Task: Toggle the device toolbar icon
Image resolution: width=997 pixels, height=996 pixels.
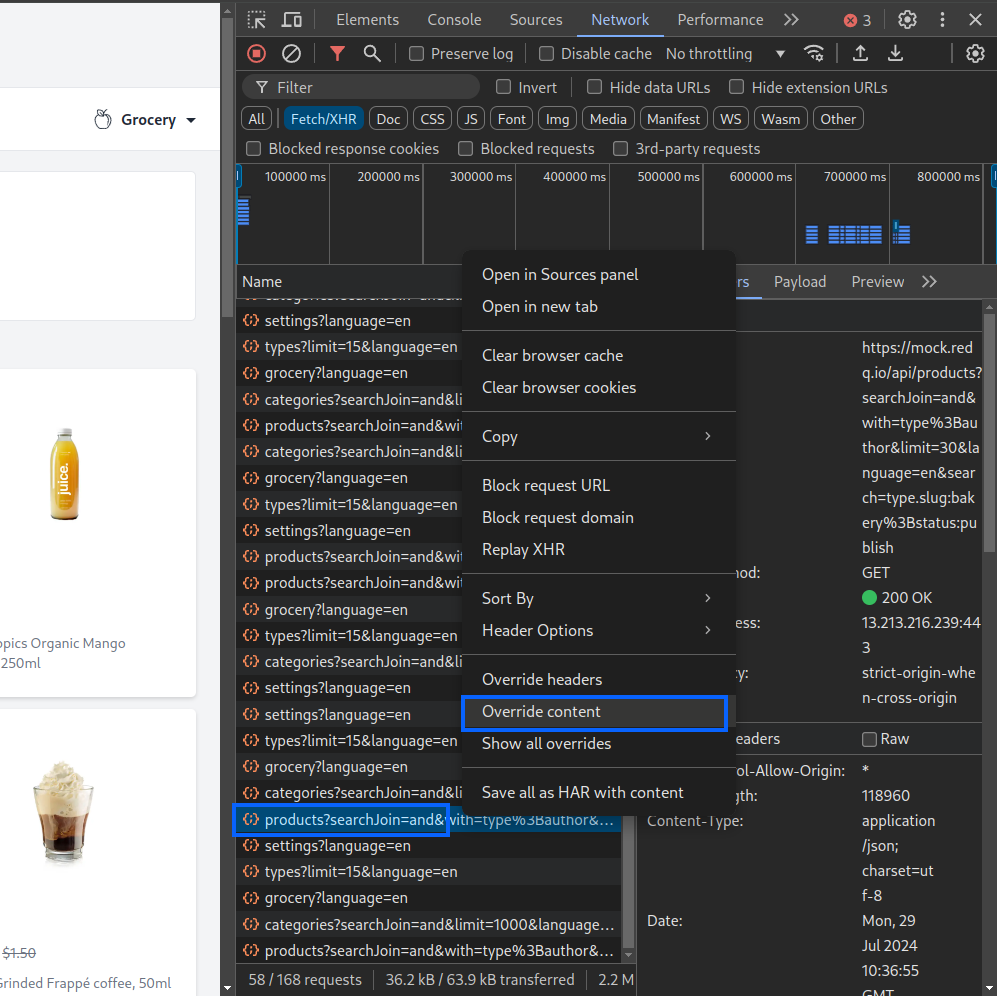Action: point(292,20)
